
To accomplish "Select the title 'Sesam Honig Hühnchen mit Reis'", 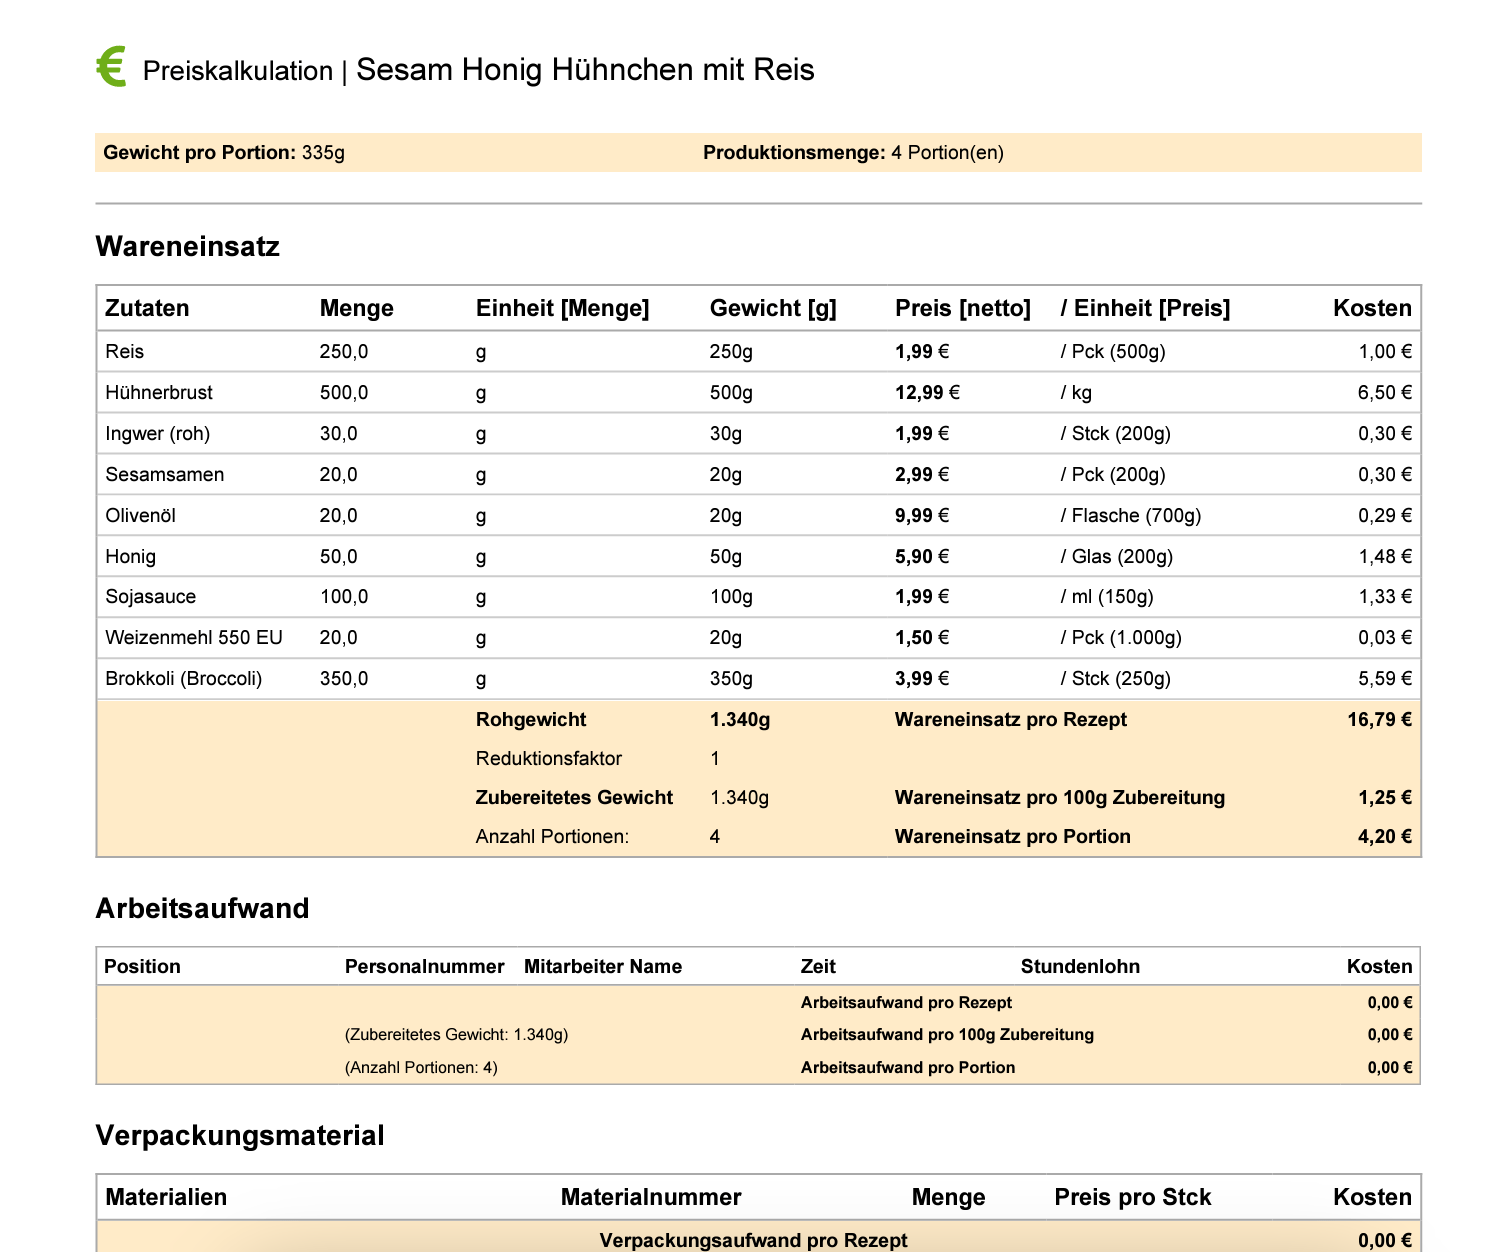I will (585, 70).
